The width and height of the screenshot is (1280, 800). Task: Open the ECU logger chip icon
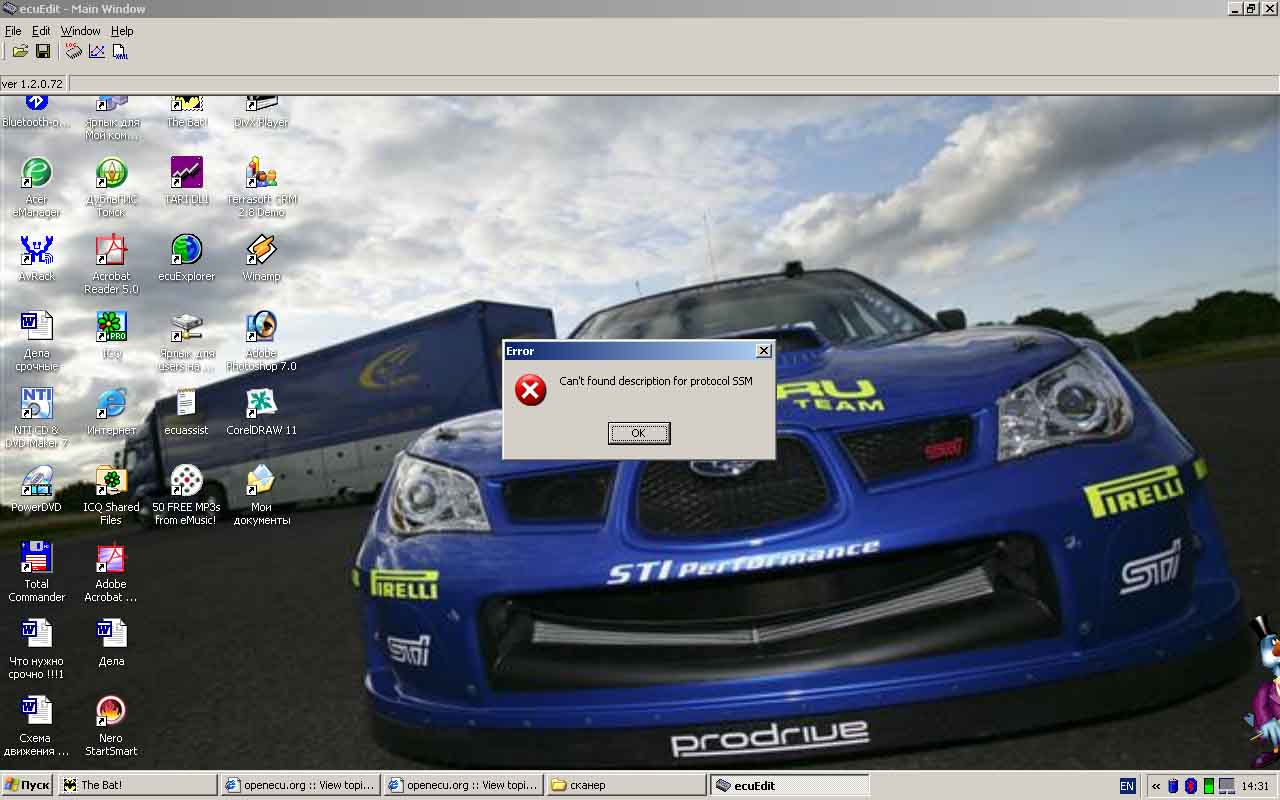(x=73, y=51)
